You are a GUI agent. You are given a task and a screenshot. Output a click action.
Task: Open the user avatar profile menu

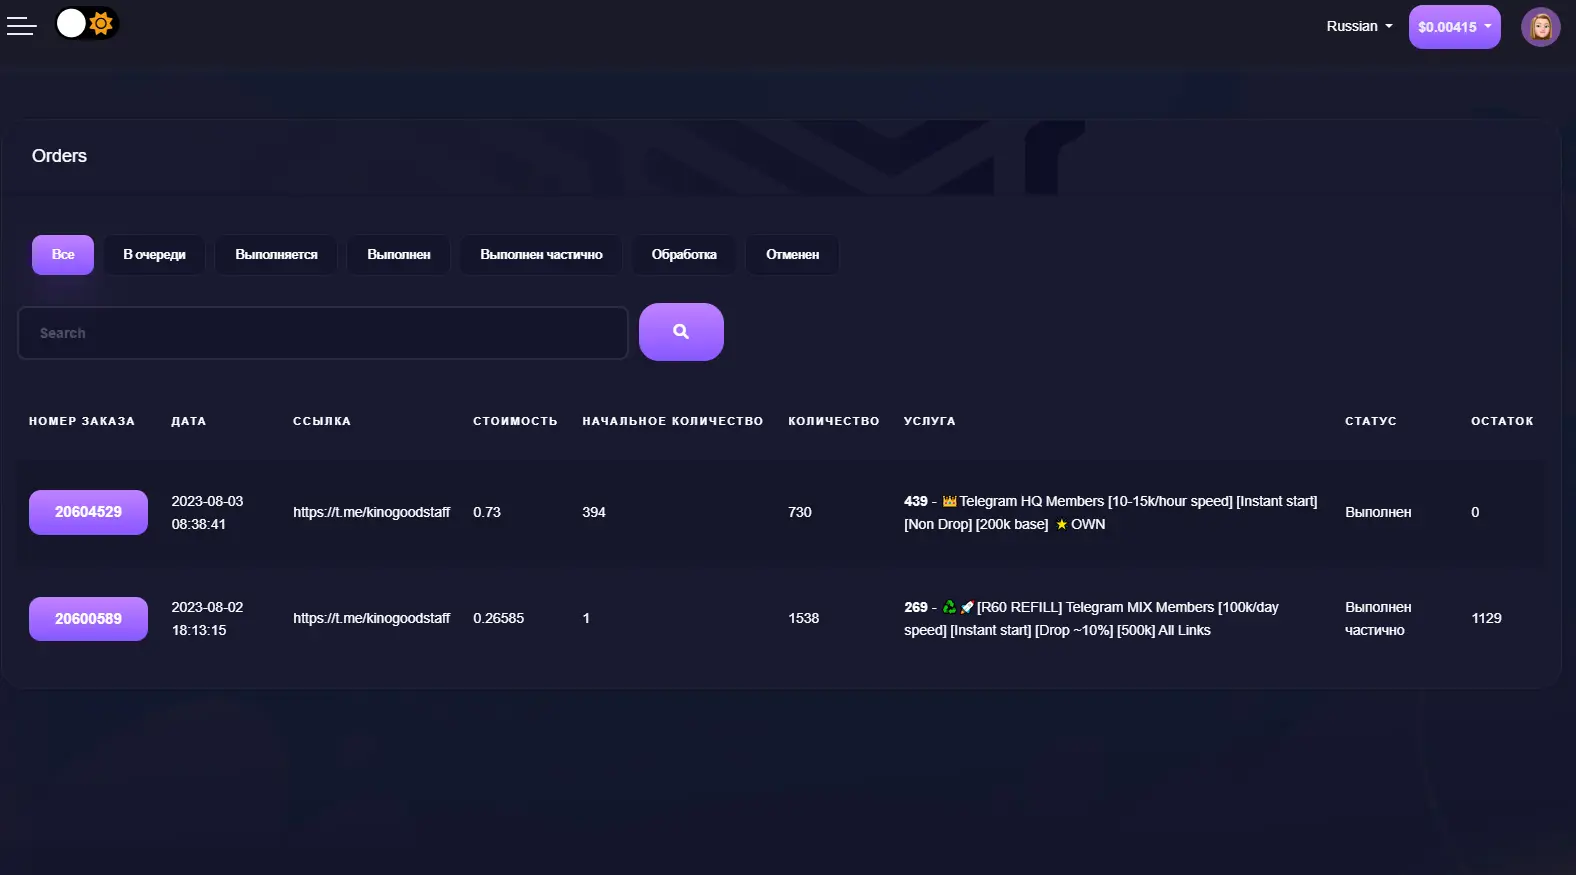click(1540, 27)
